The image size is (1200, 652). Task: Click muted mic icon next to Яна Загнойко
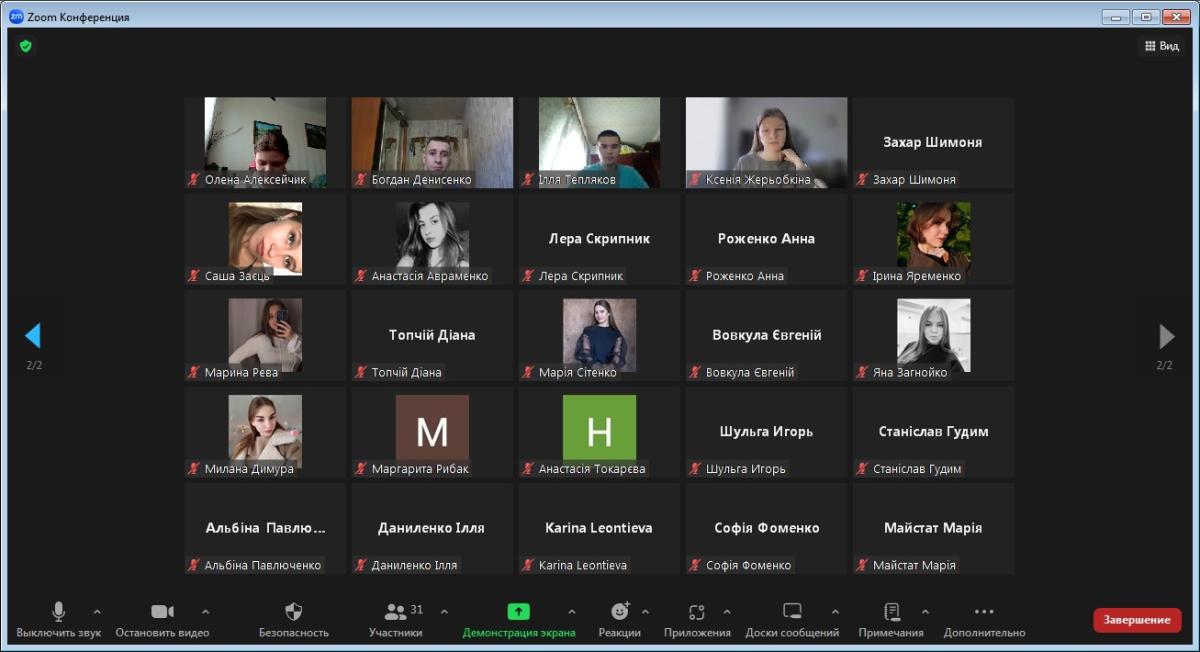click(x=862, y=372)
